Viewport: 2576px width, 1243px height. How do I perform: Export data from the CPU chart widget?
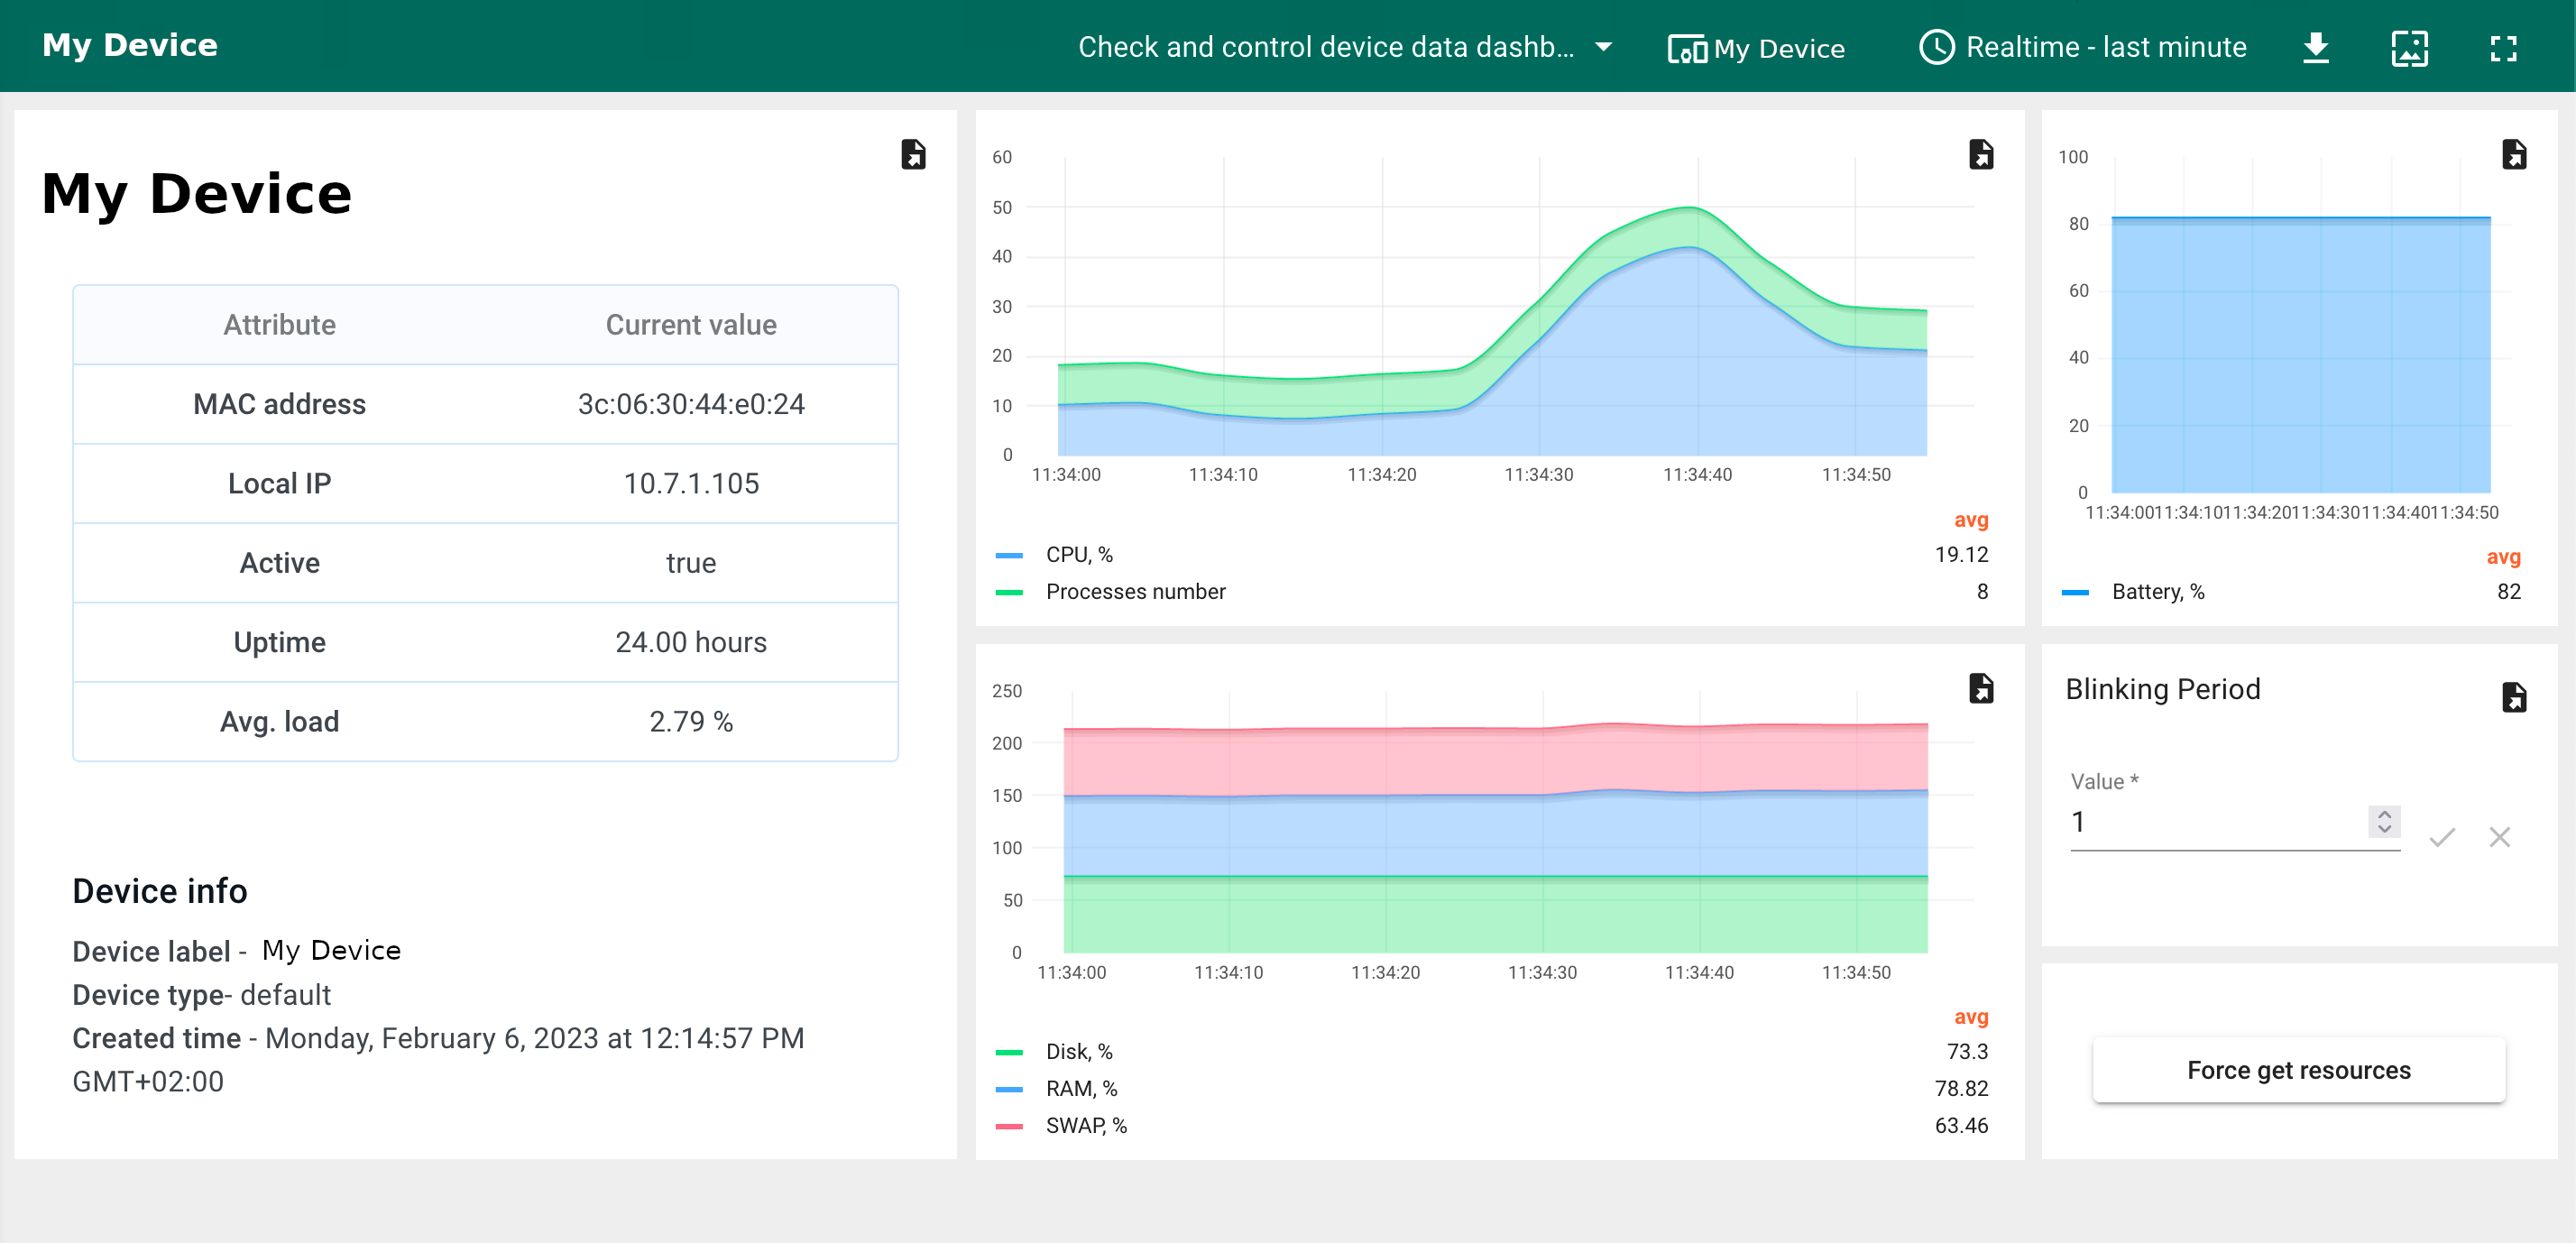(1981, 154)
